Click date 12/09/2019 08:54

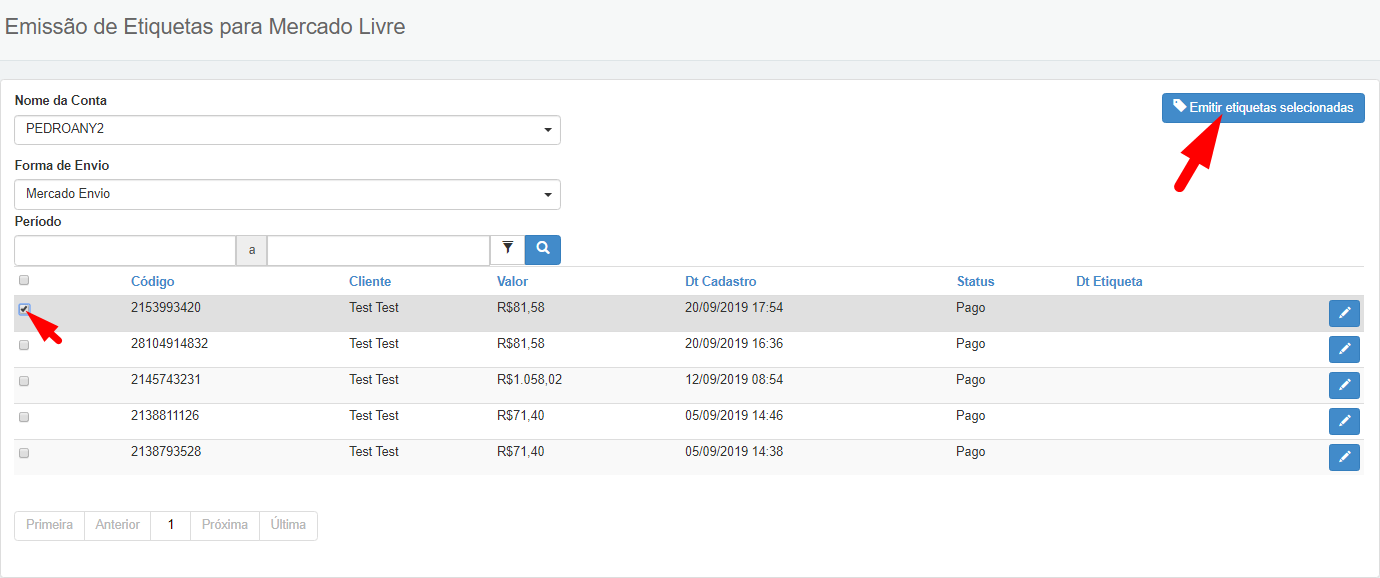coord(734,380)
